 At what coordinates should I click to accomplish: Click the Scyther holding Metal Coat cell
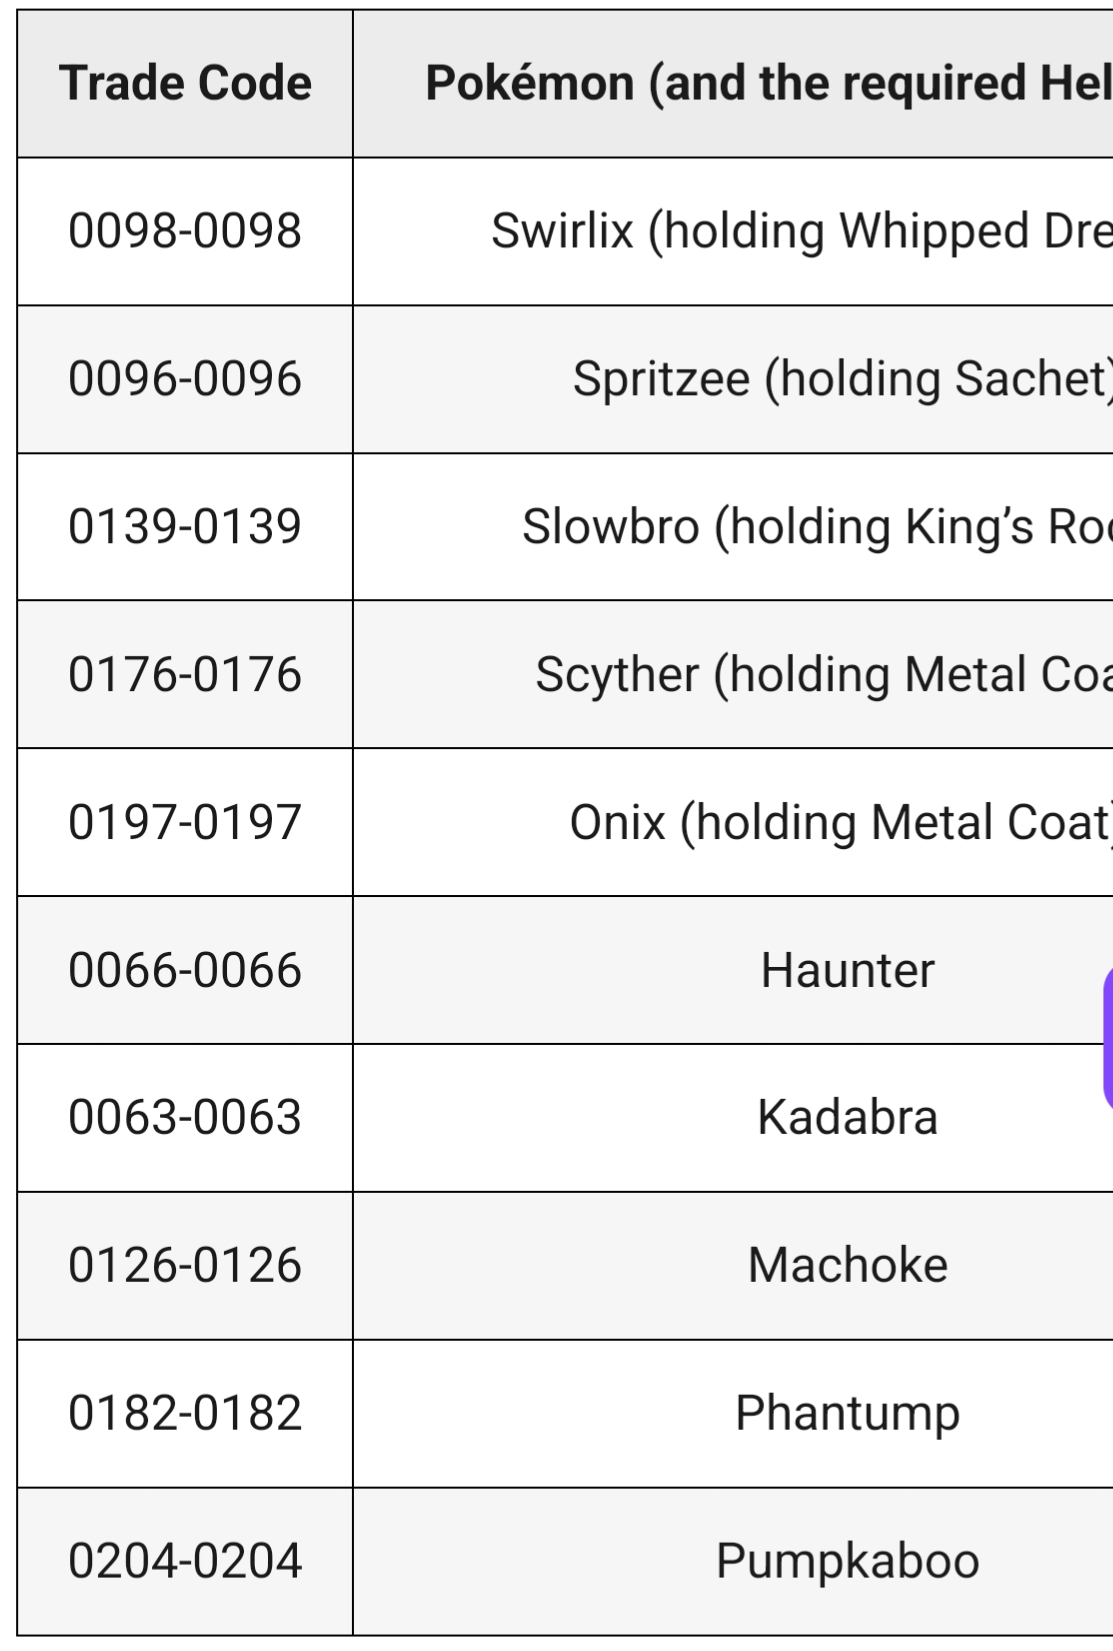pyautogui.click(x=822, y=675)
